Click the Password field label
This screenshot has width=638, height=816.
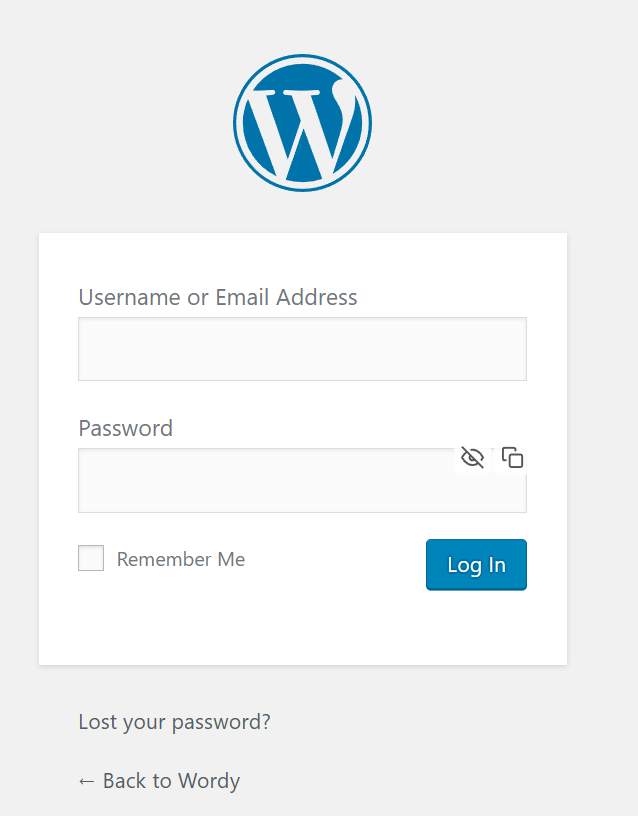click(x=126, y=428)
